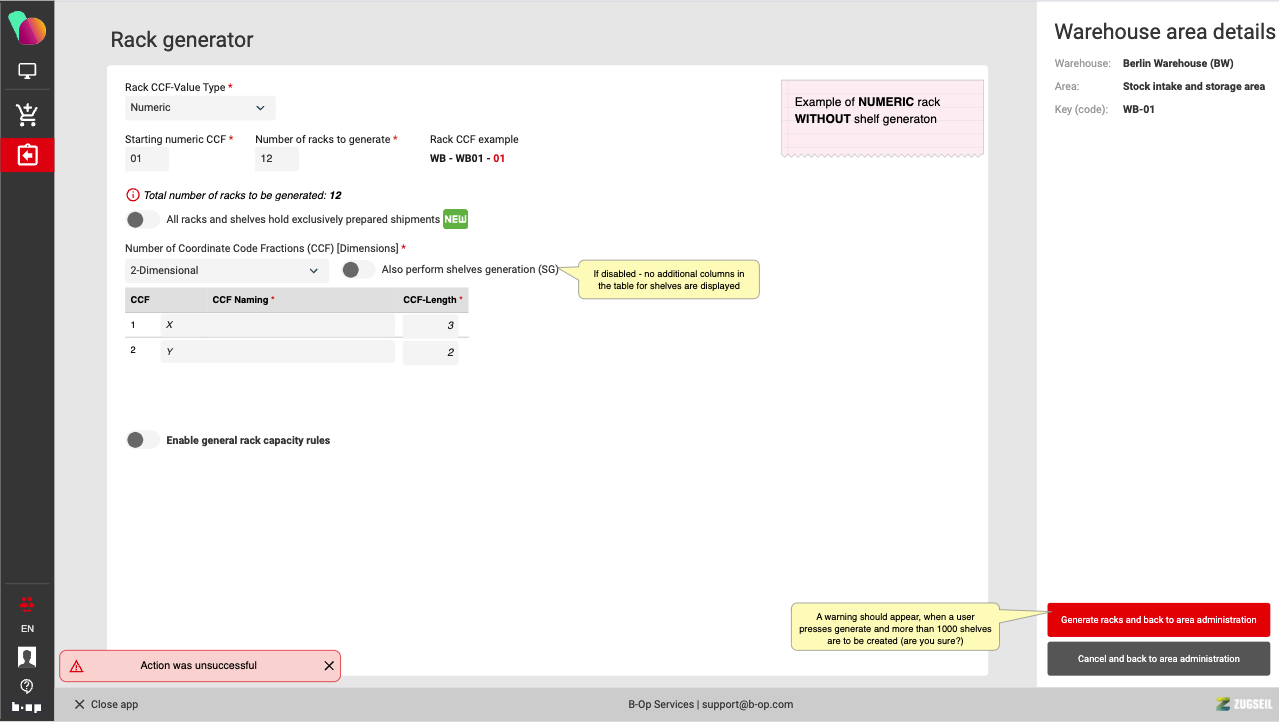Dismiss the 'Action was unsuccessful' notification
Image resolution: width=1279 pixels, height=722 pixels.
(329, 666)
